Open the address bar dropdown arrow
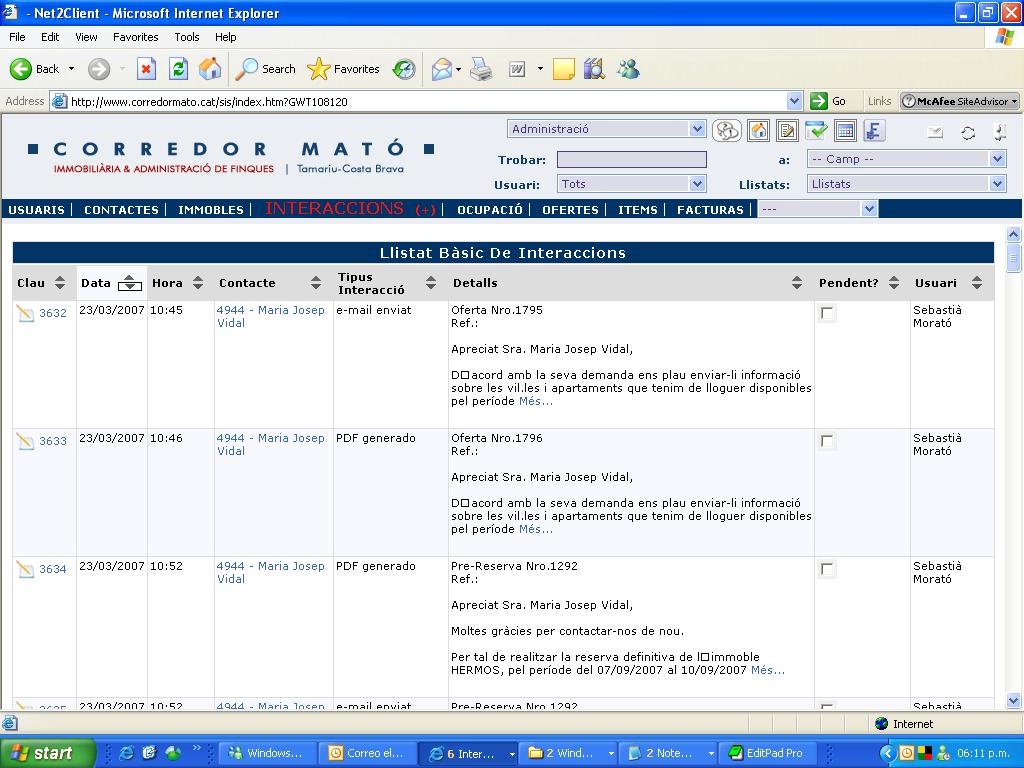Screen dimensions: 1024x768 tap(794, 101)
